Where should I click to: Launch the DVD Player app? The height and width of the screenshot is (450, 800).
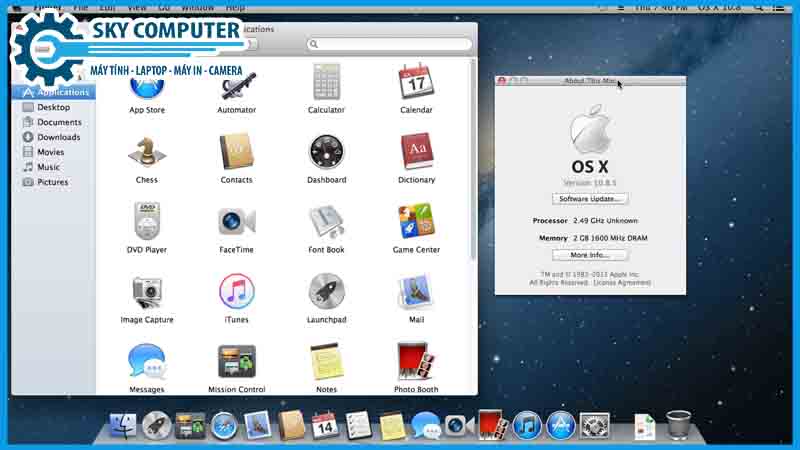[x=146, y=222]
